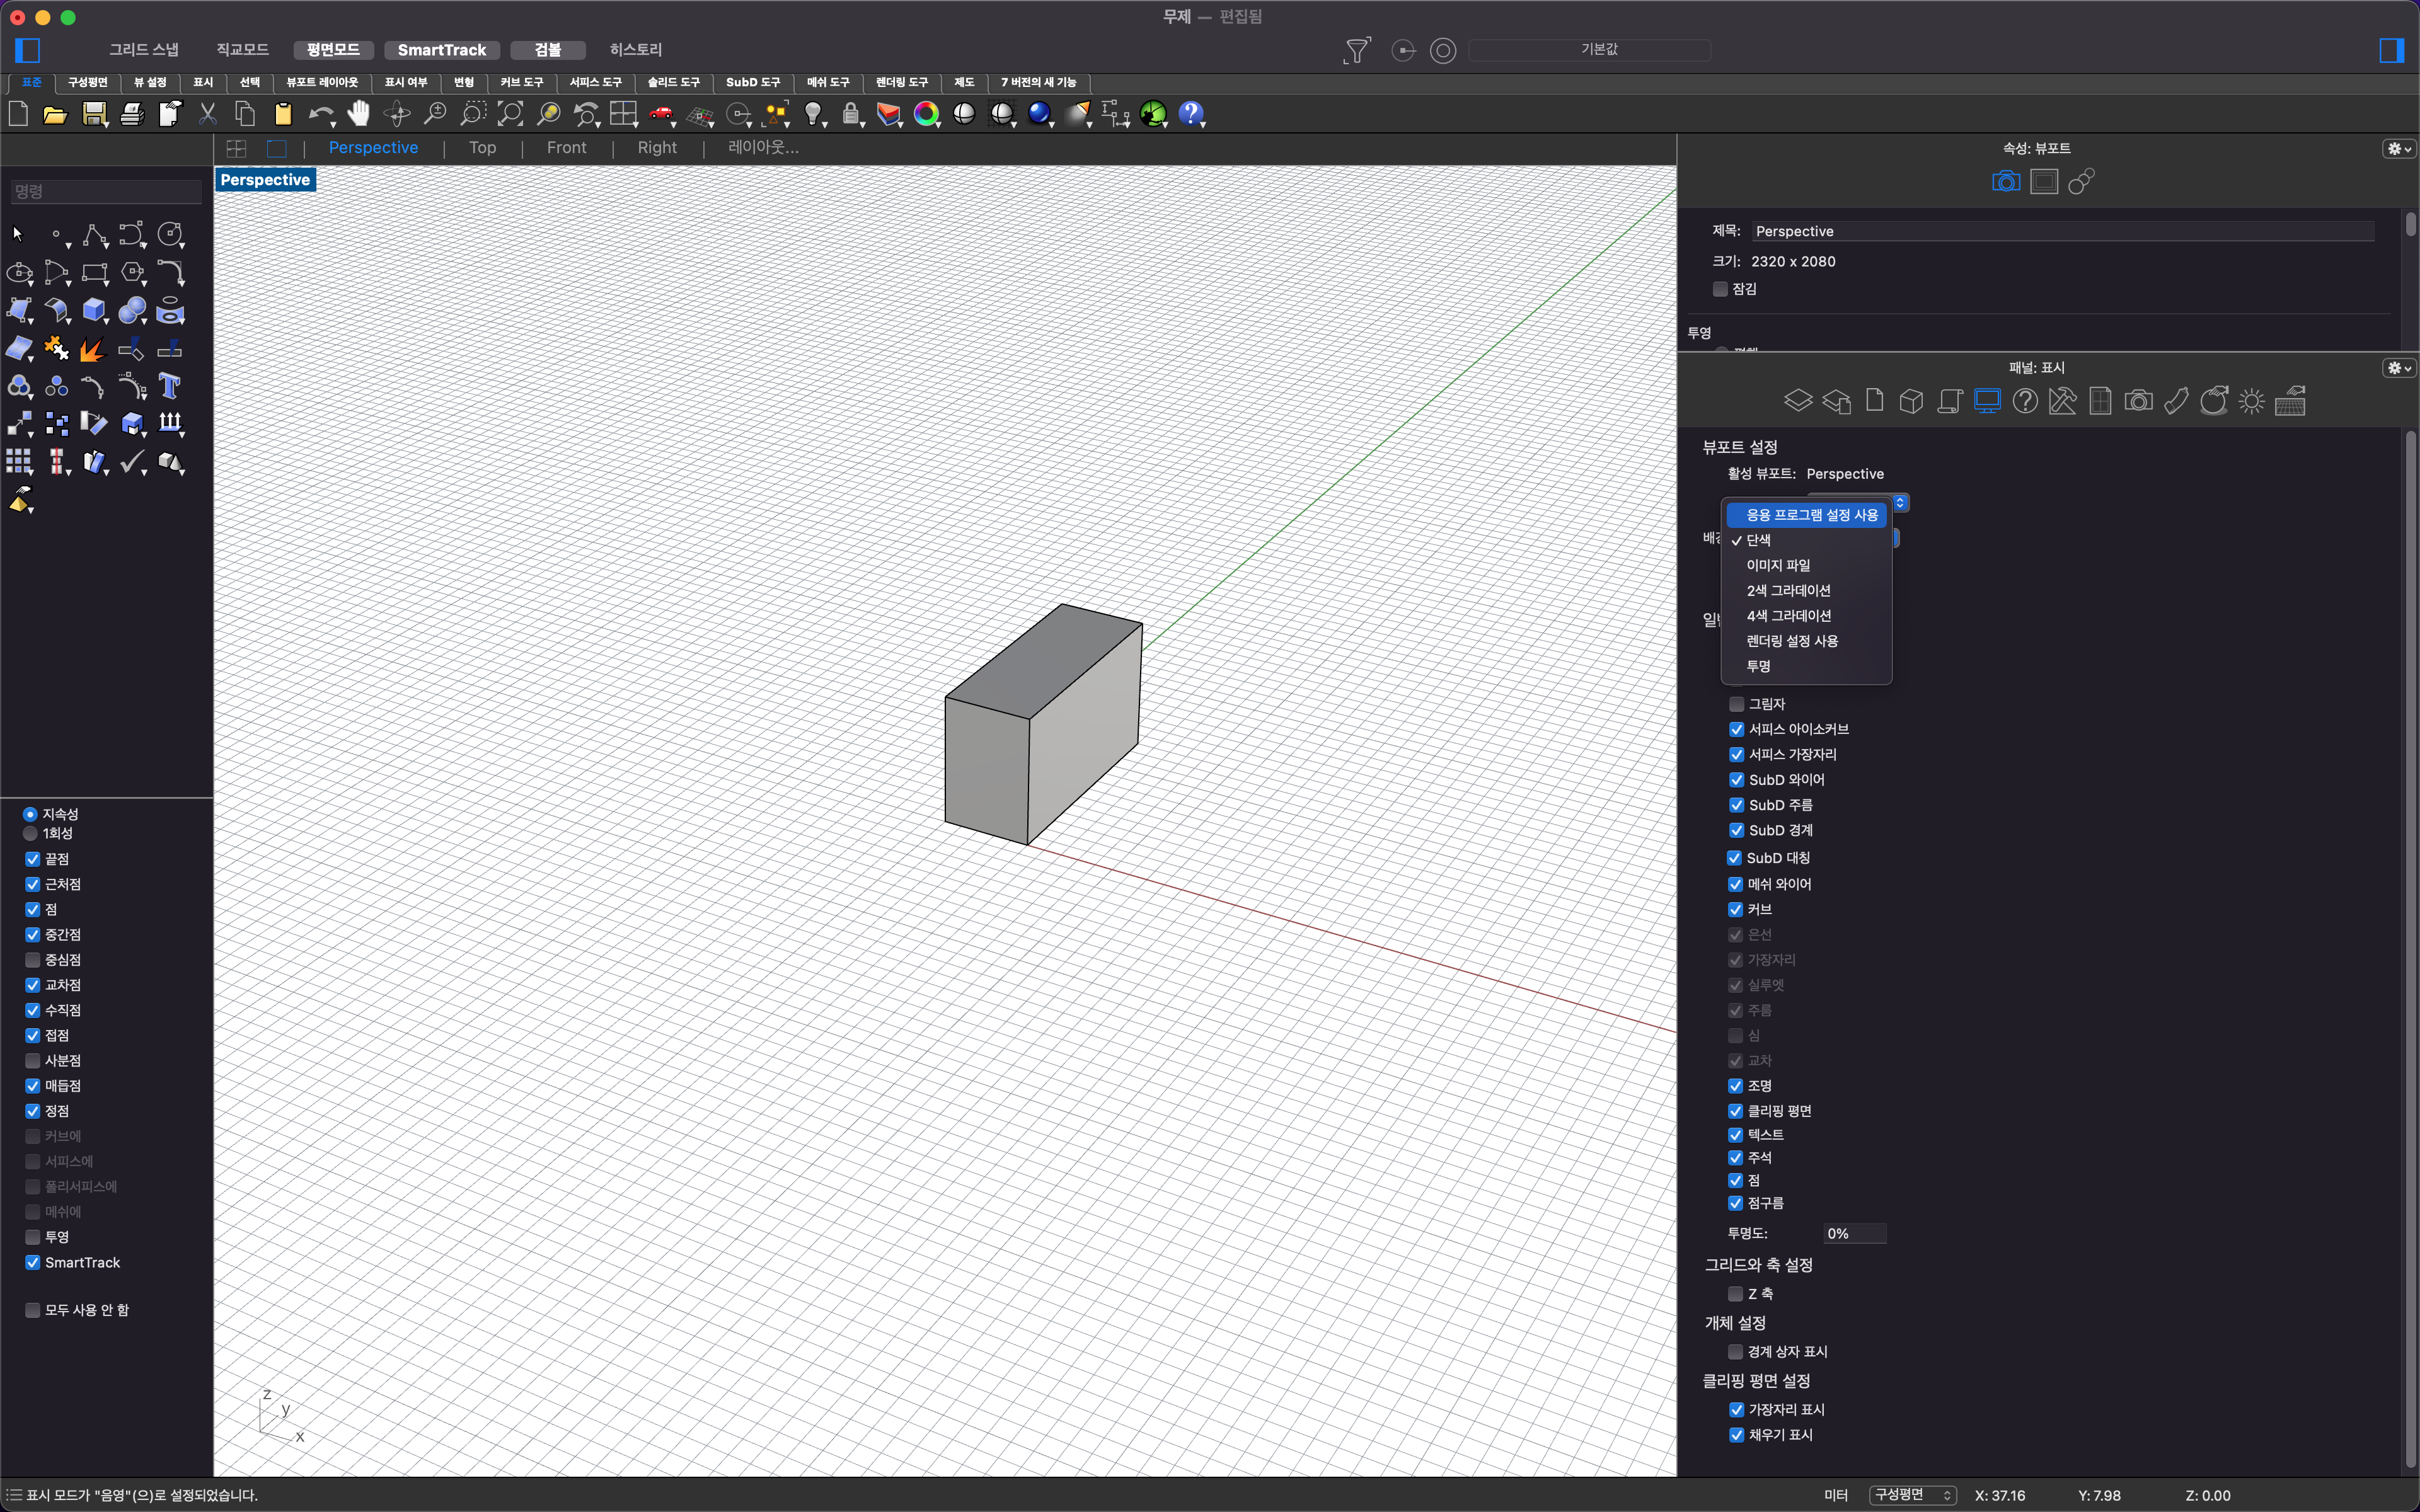Enable the Z 축 checkbox
2420x1512 pixels.
coord(1736,1294)
